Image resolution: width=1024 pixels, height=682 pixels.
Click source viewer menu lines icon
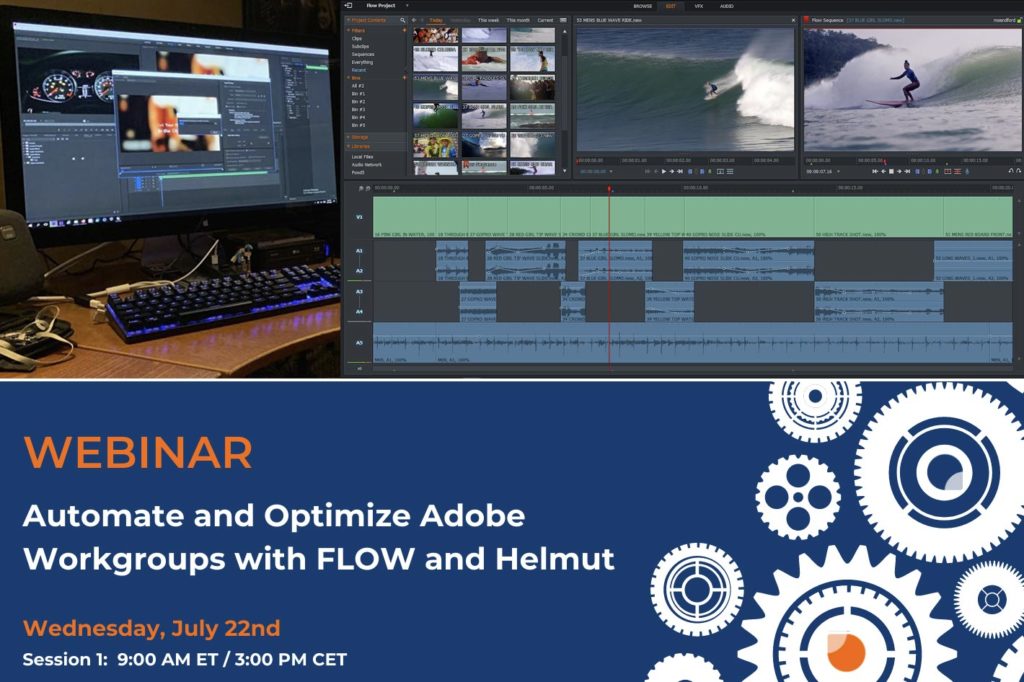tap(730, 172)
